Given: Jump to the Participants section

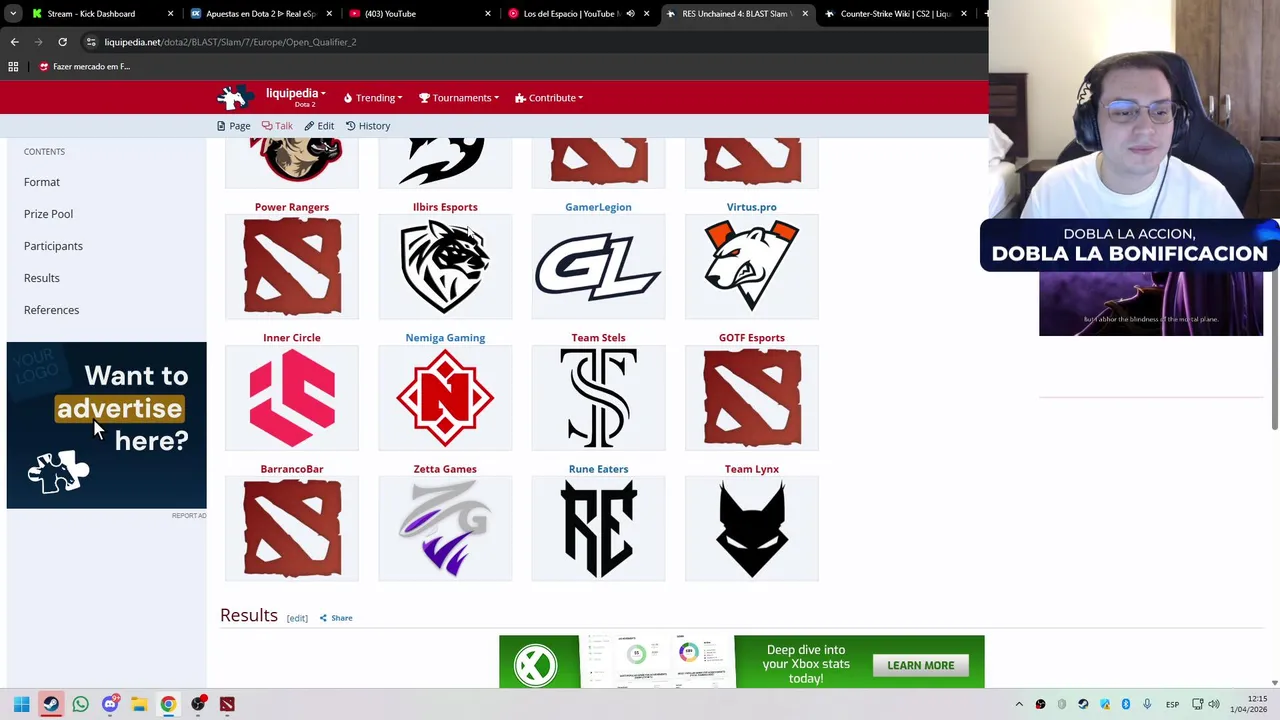Looking at the screenshot, I should pyautogui.click(x=53, y=246).
